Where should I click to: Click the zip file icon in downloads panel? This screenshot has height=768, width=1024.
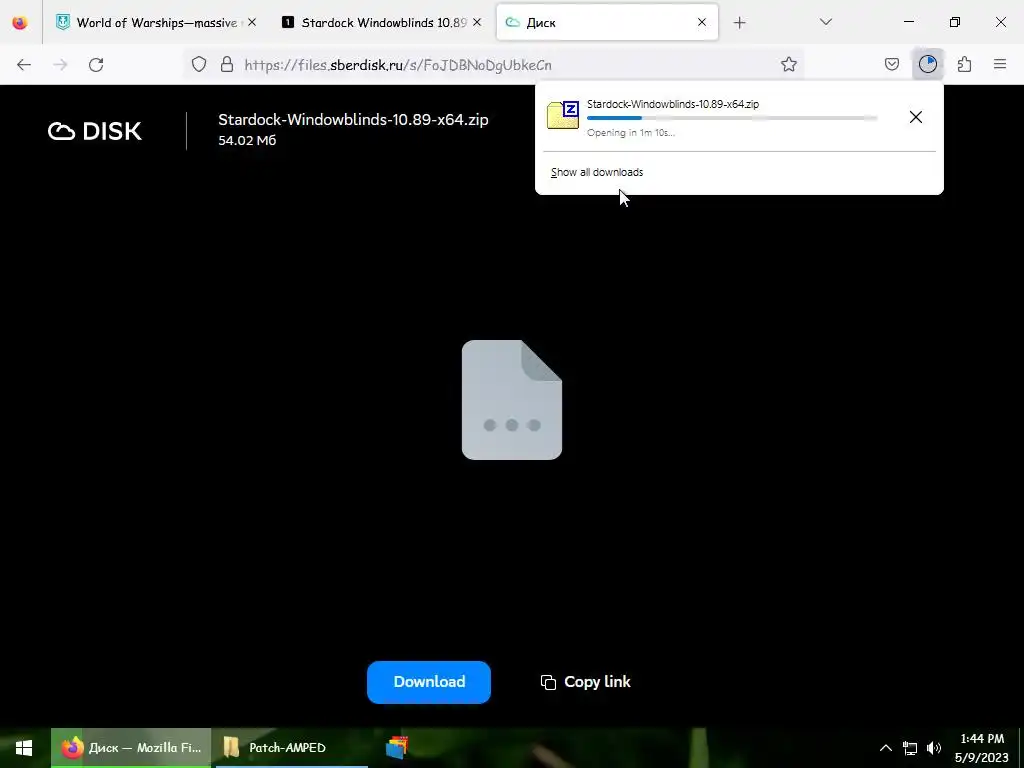point(563,116)
